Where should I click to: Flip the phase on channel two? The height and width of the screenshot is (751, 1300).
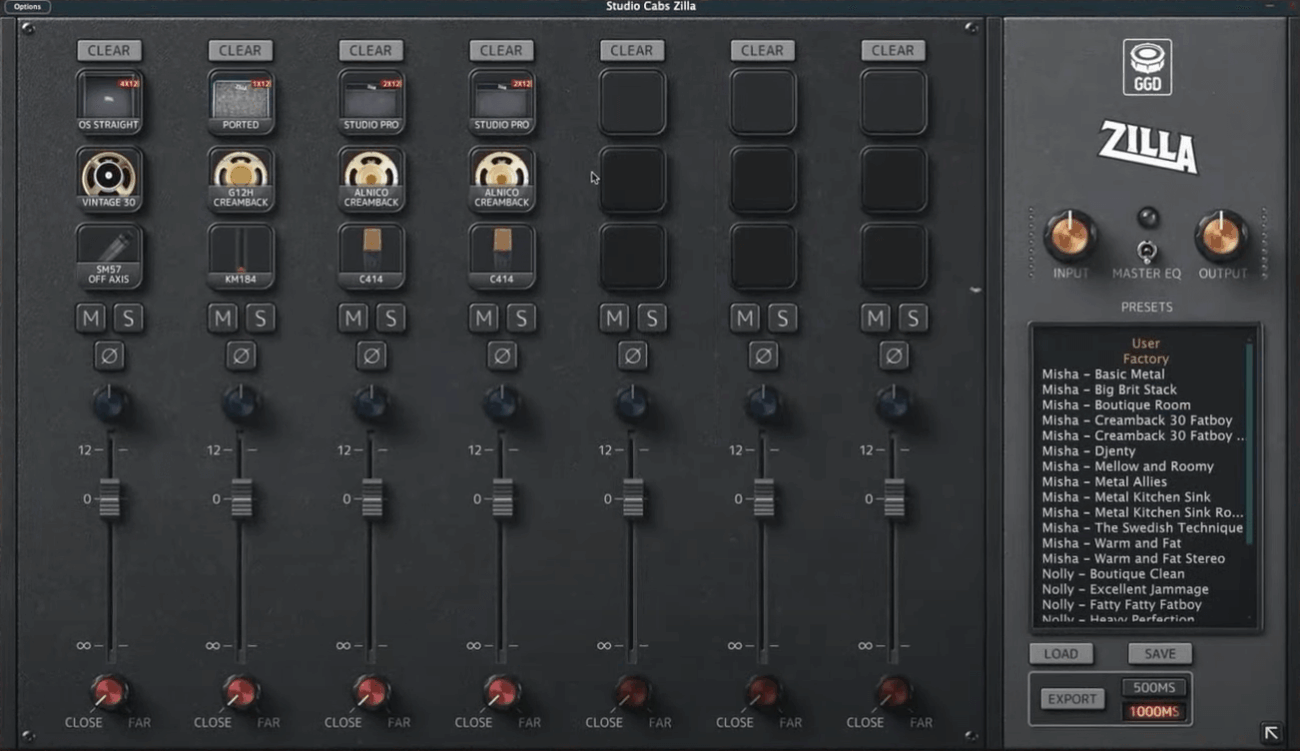(x=240, y=354)
